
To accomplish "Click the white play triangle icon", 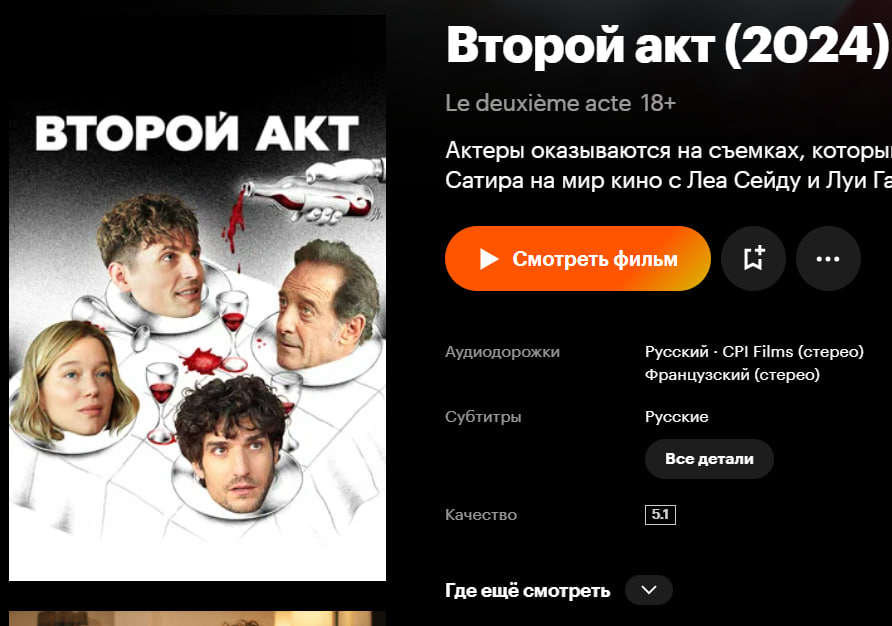I will click(489, 259).
